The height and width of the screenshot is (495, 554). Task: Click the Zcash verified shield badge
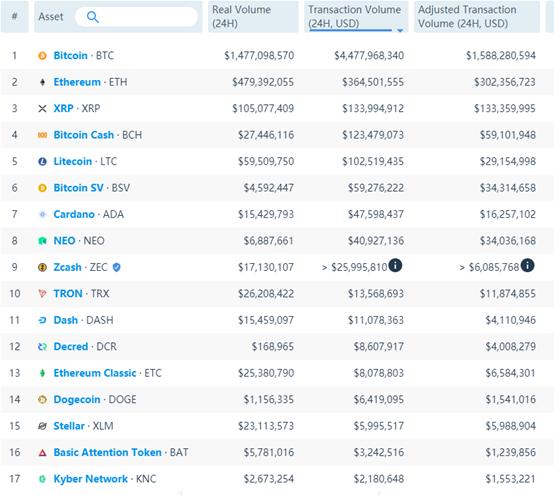coord(117,267)
